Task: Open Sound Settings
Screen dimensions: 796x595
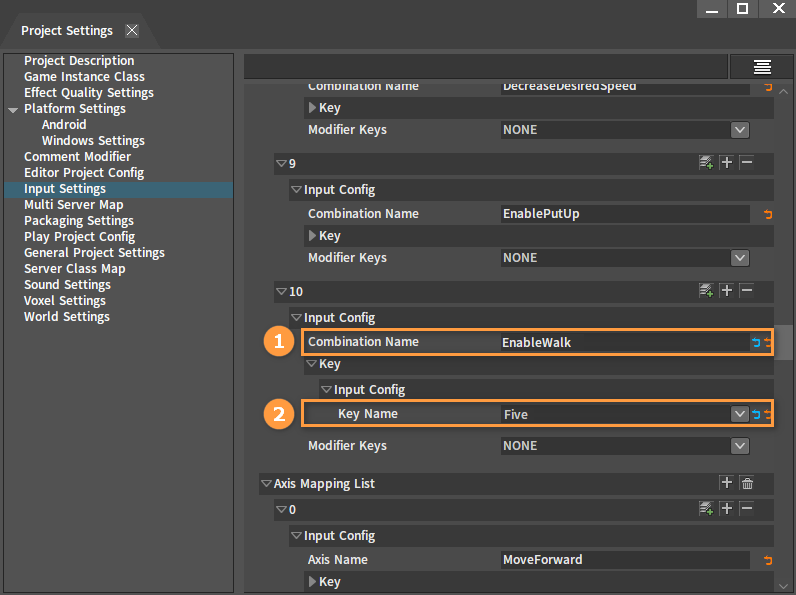Action: [67, 285]
